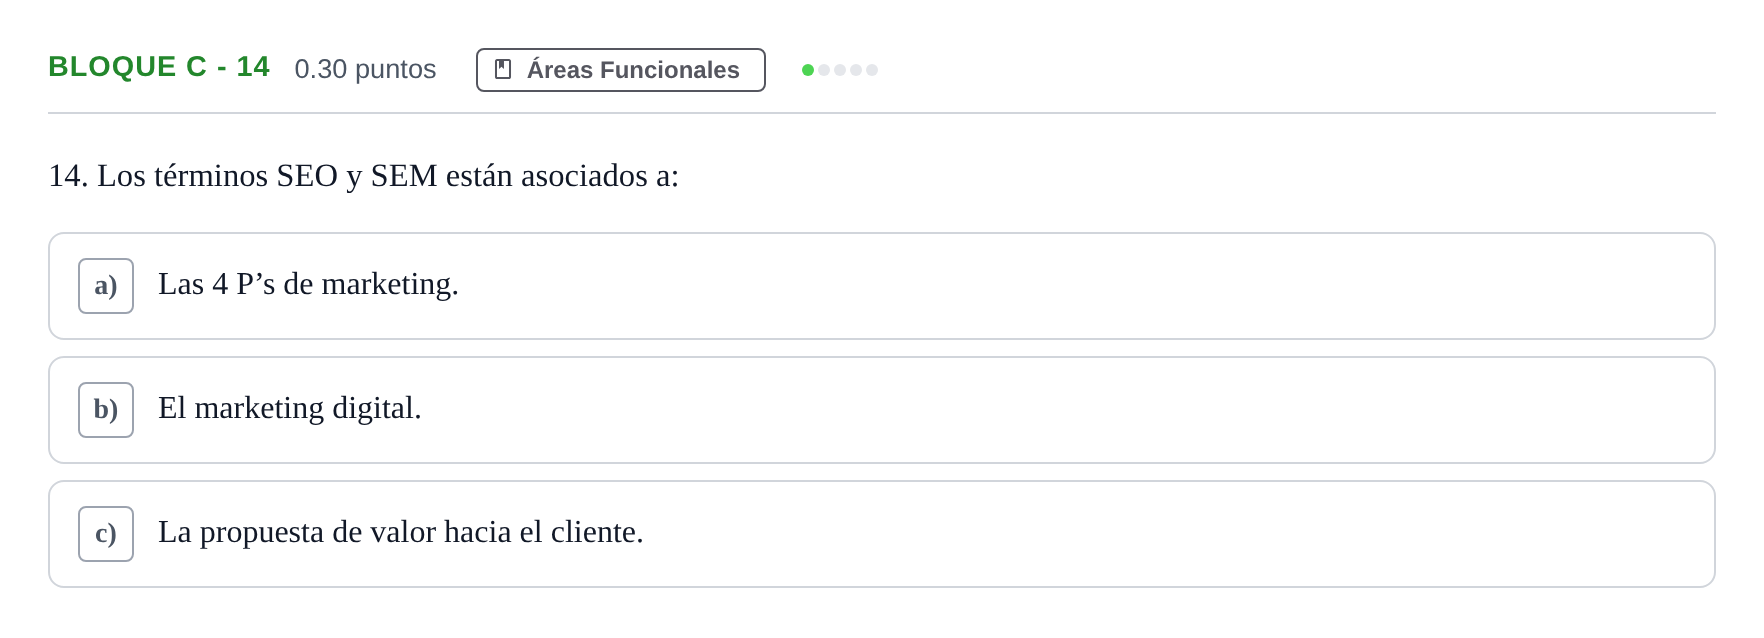Screen dimensions: 1764x638
Task: Select answer a) Las 4 P's de marketing
Action: point(882,286)
